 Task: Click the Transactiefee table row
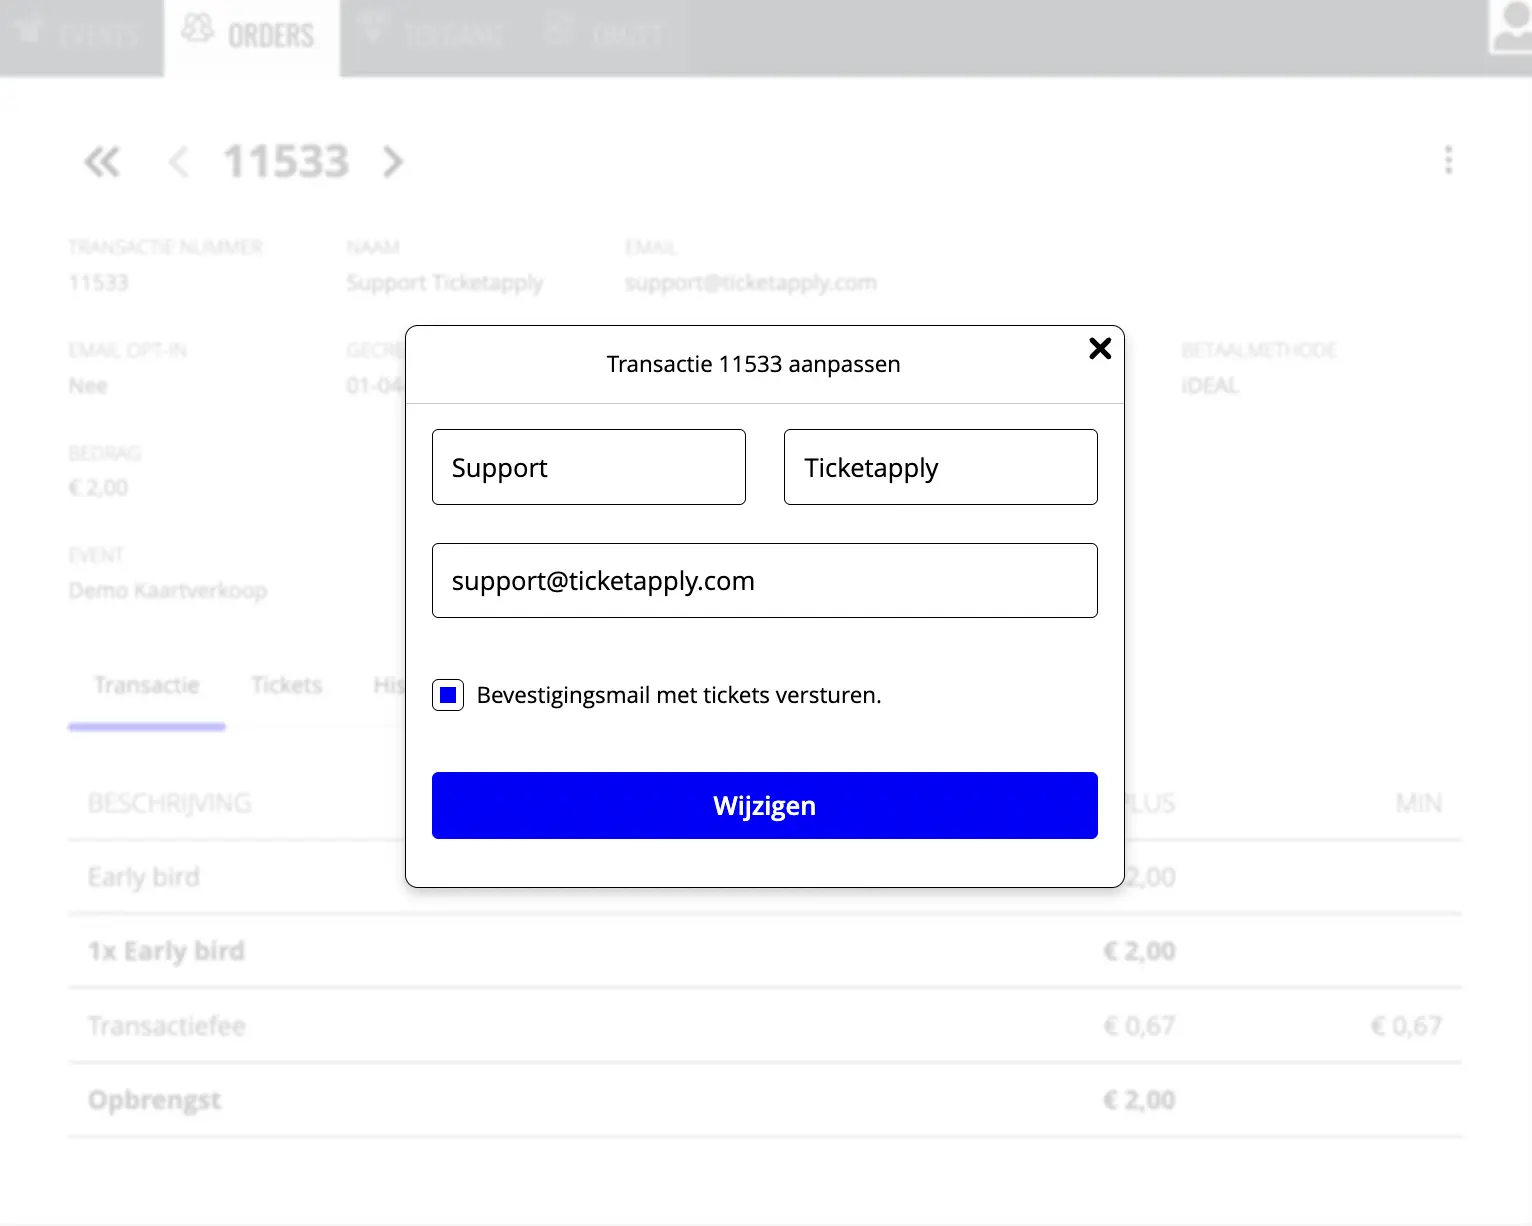166,1026
